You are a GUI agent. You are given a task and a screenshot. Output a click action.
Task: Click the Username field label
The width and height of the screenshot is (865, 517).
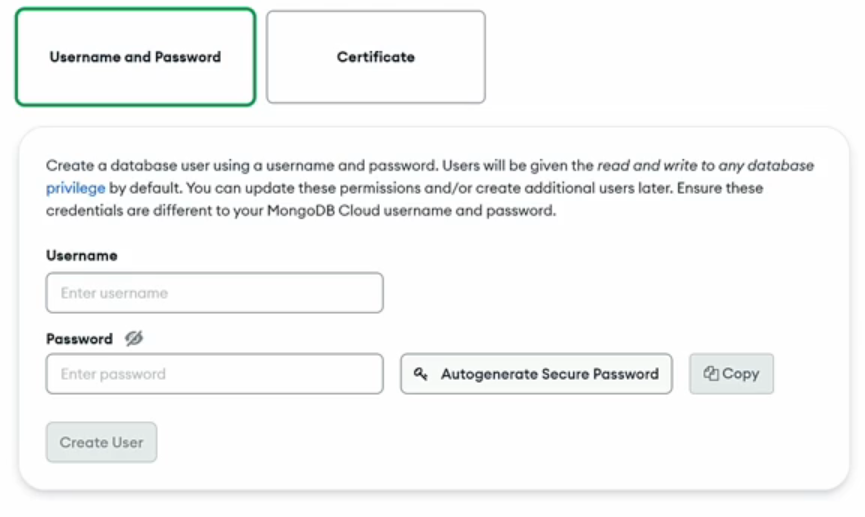[82, 255]
